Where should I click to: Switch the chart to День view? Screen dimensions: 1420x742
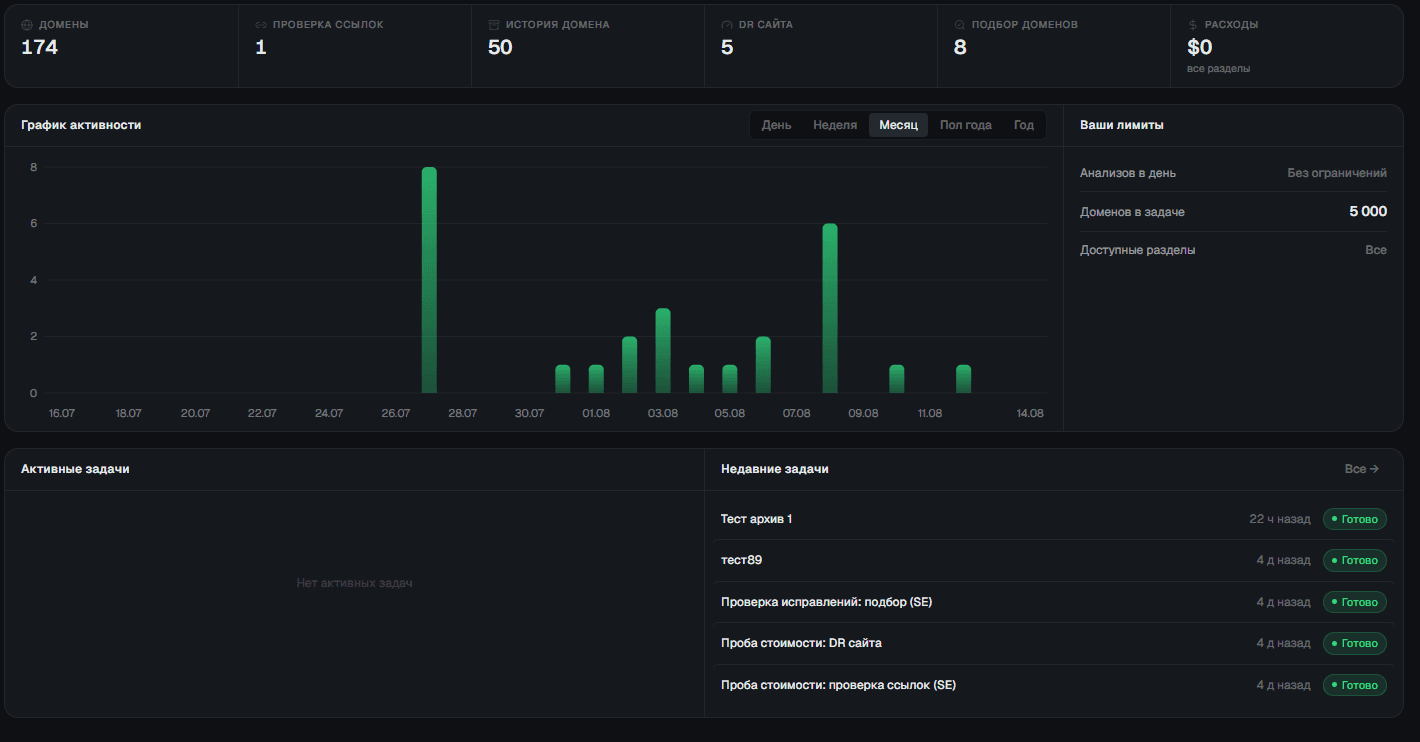776,125
